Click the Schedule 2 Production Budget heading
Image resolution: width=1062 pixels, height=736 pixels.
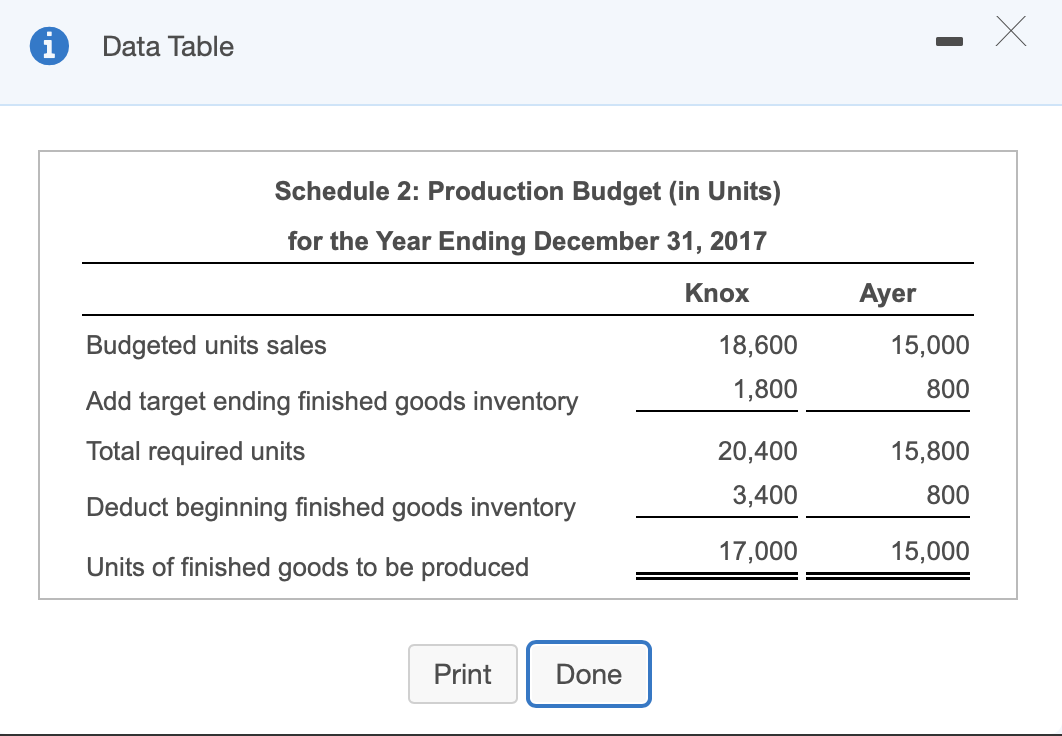[528, 191]
